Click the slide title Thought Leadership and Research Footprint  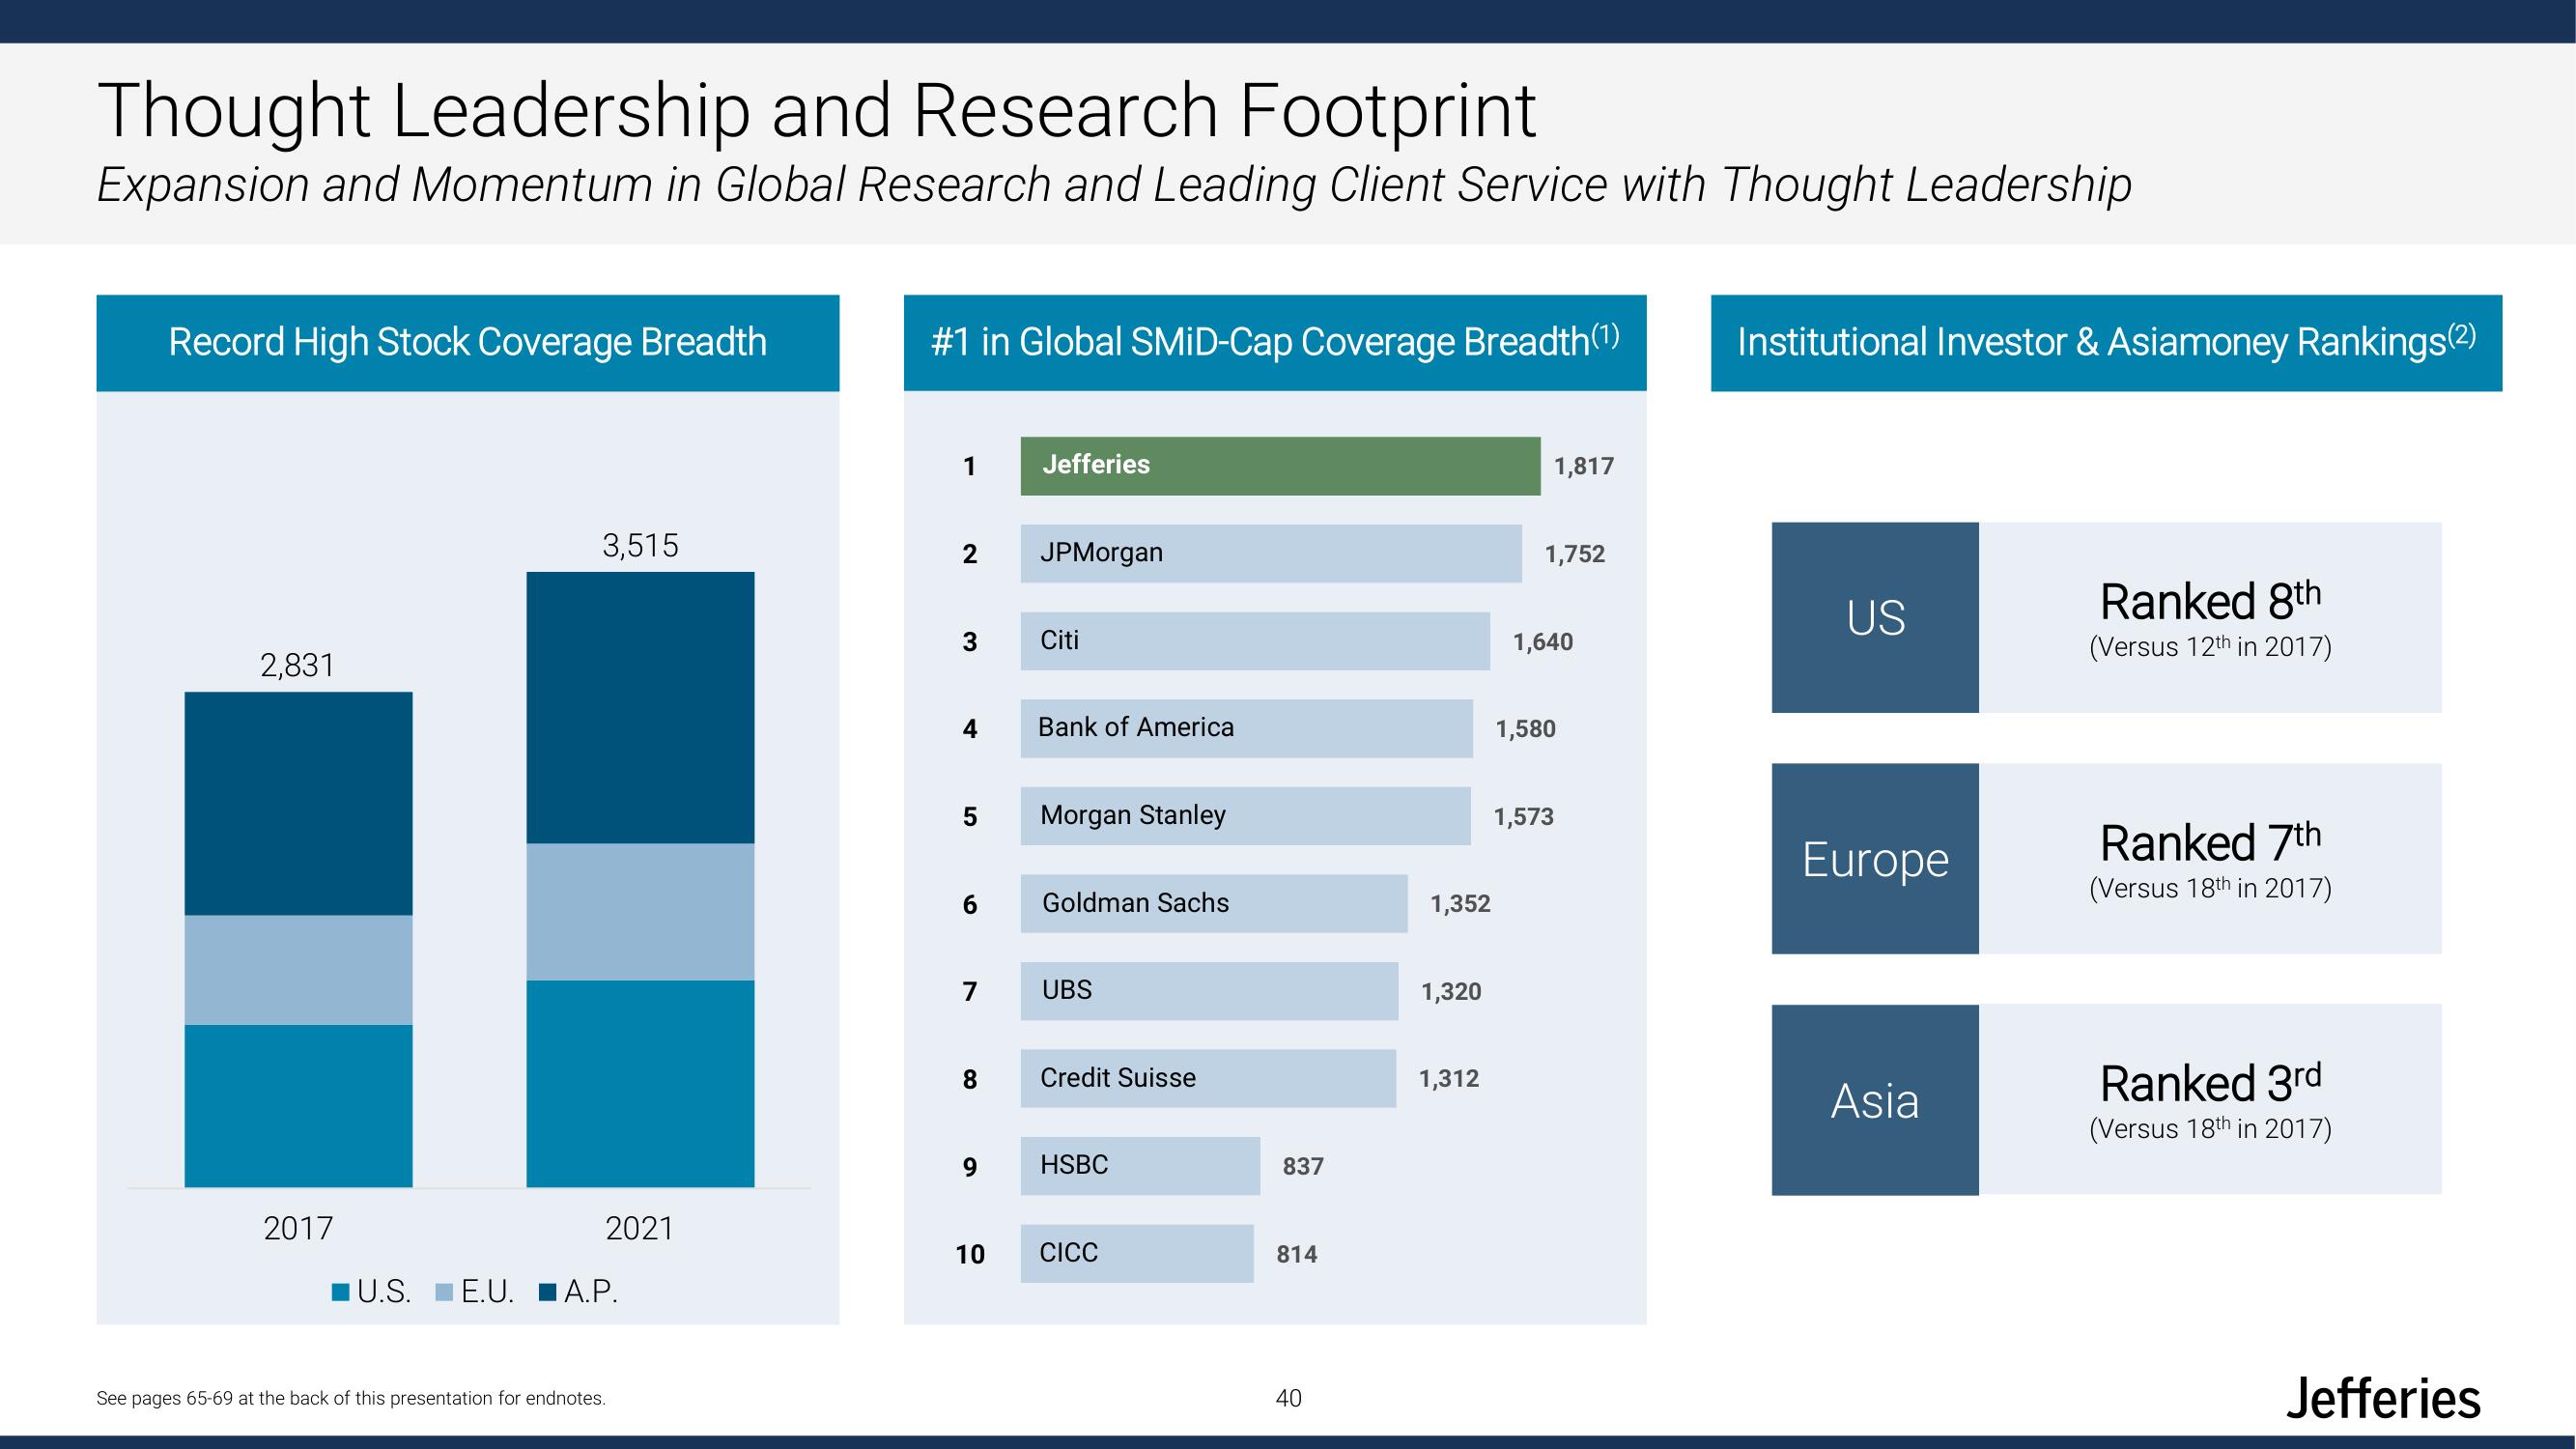point(816,110)
